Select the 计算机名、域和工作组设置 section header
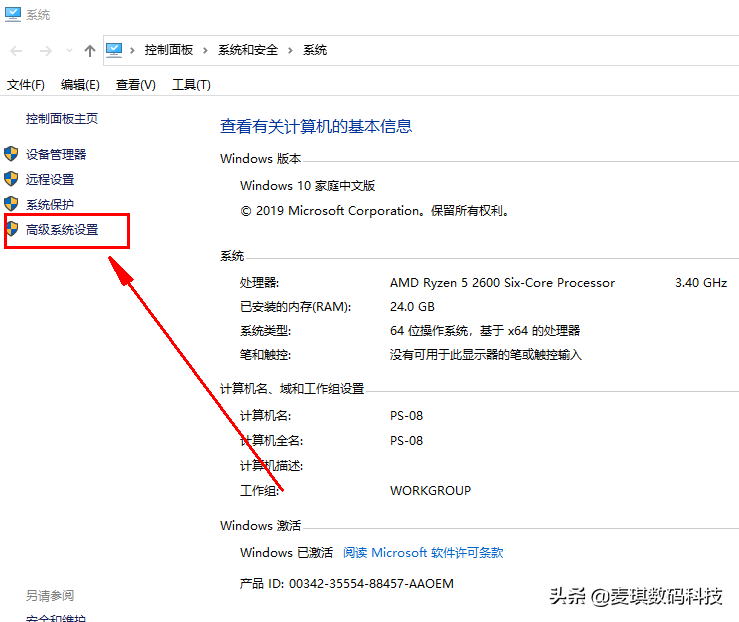The width and height of the screenshot is (739, 622). 292,389
